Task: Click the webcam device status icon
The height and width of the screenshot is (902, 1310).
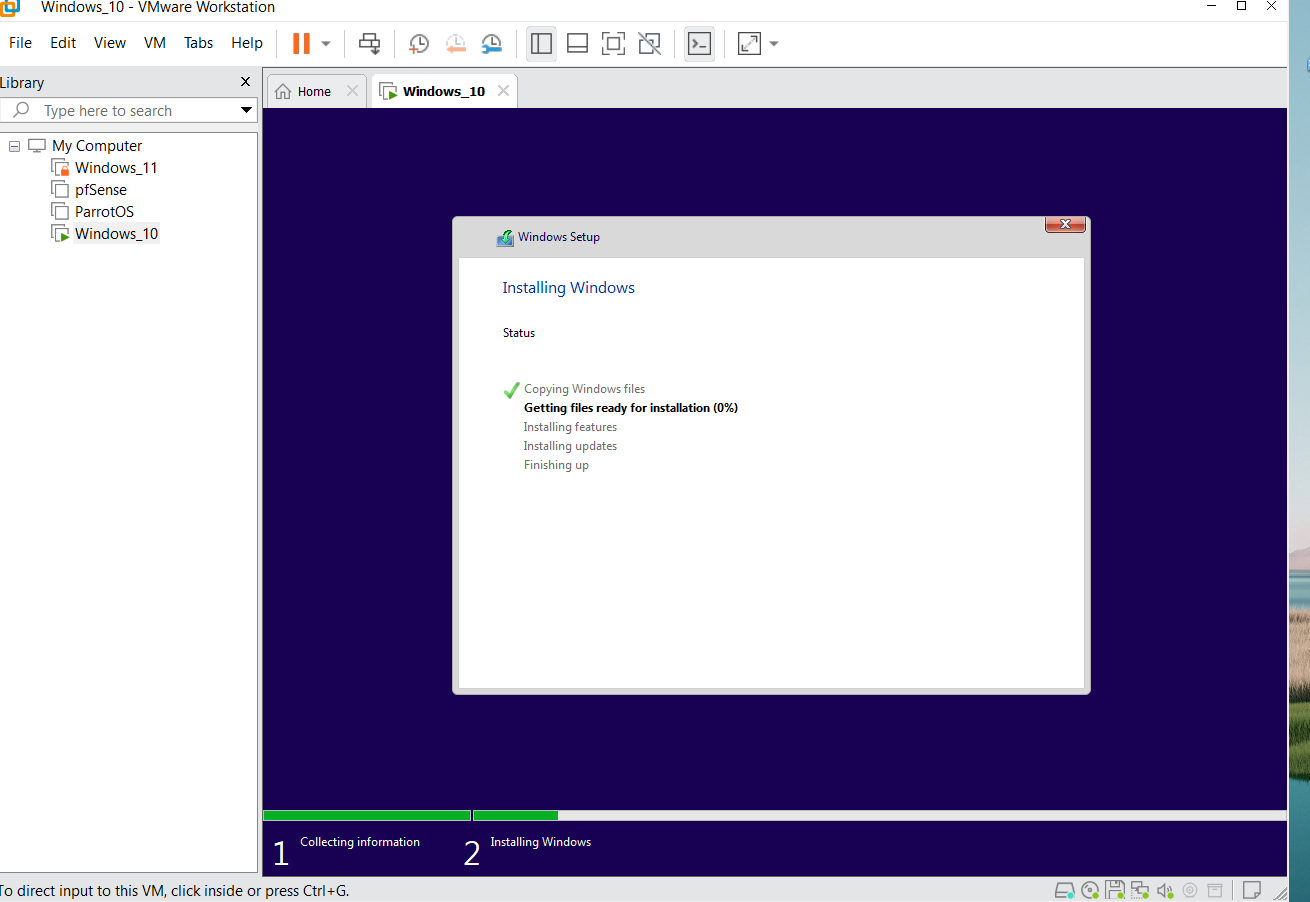Action: point(1190,890)
